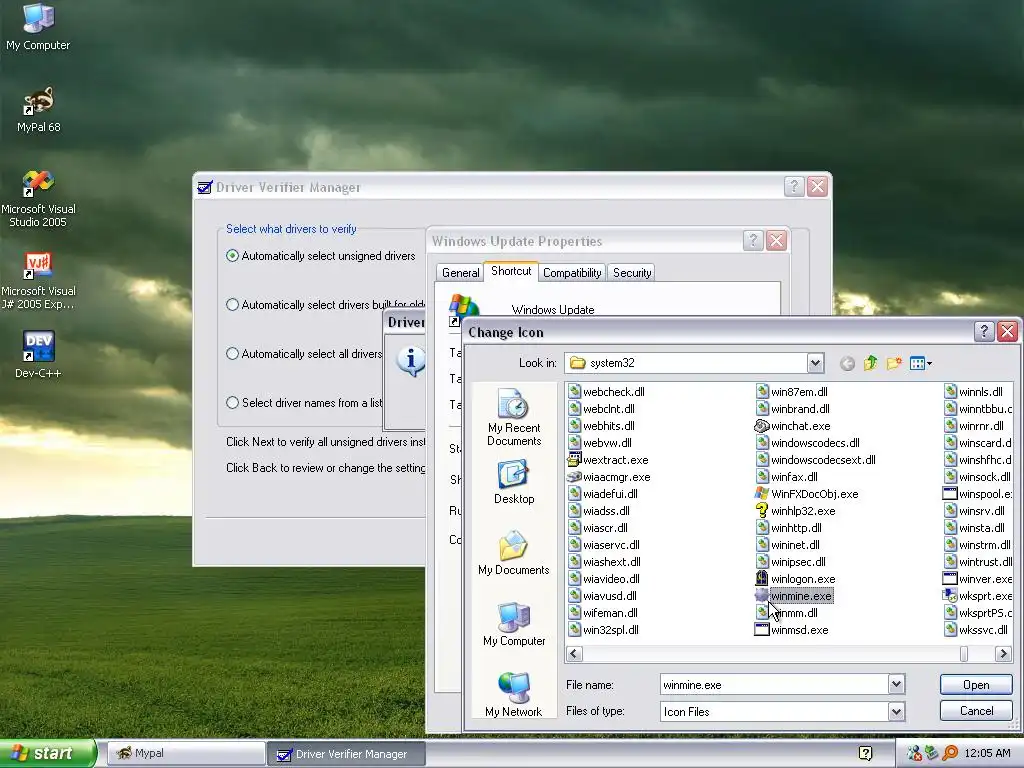Click file list scroll right arrow
1024x768 pixels.
pos(1003,653)
